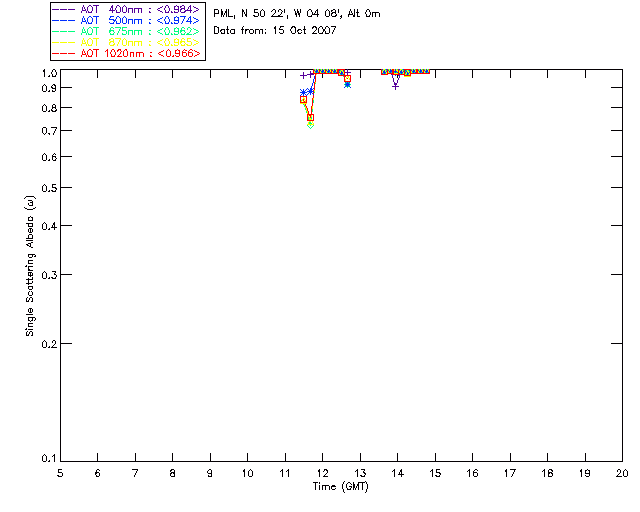Click the y-axis label 0.1
The height and width of the screenshot is (512, 640).
(x=49, y=459)
